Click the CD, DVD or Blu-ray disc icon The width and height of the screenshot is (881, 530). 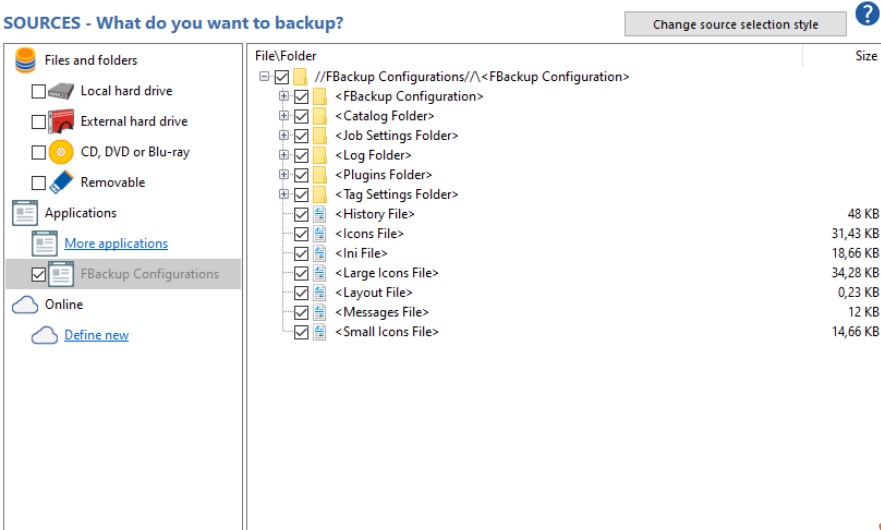(x=61, y=153)
